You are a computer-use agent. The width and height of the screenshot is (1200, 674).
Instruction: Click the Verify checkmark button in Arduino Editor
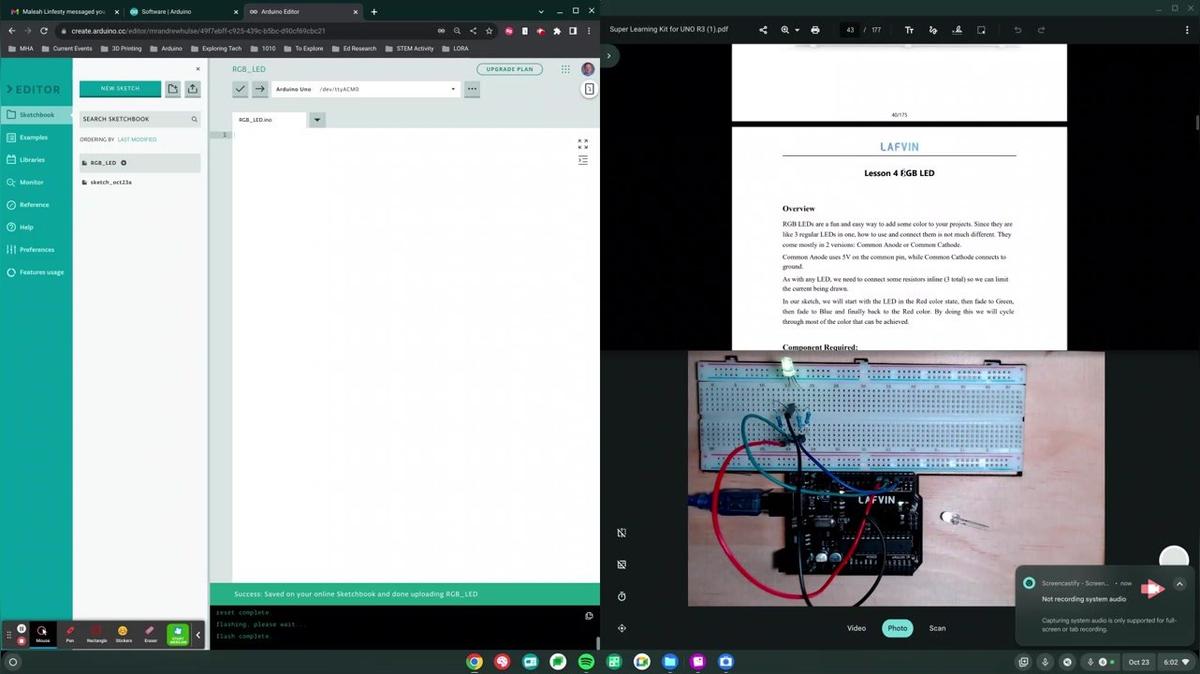tap(240, 89)
